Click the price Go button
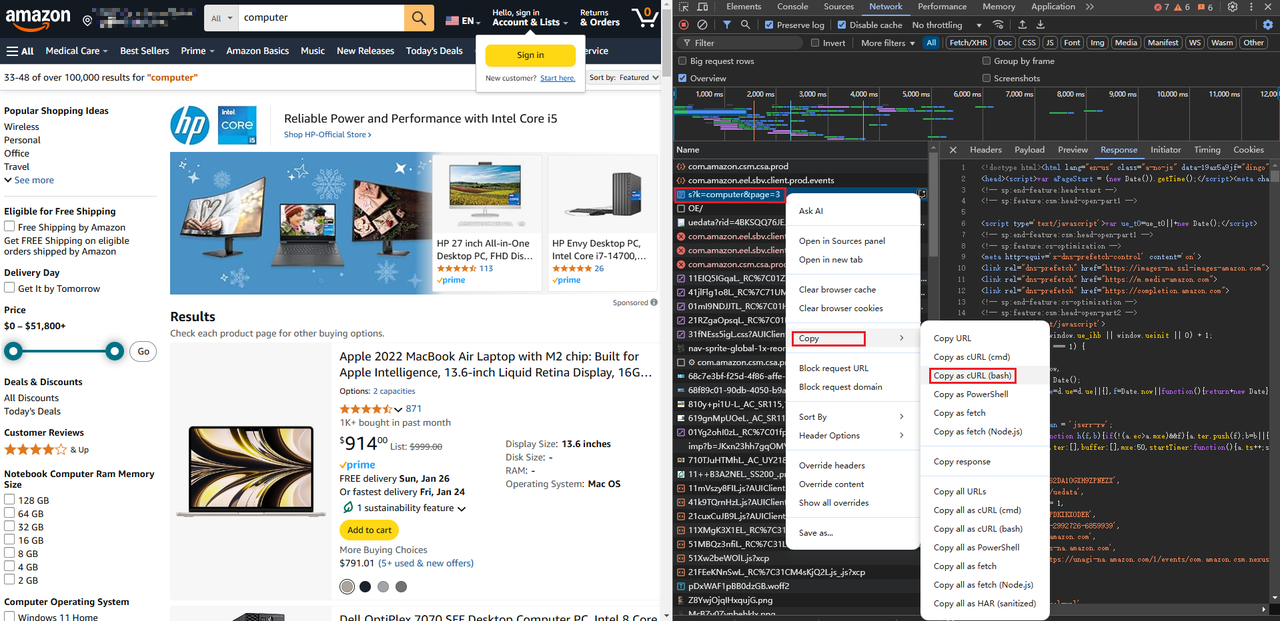The image size is (1280, 621). [144, 351]
